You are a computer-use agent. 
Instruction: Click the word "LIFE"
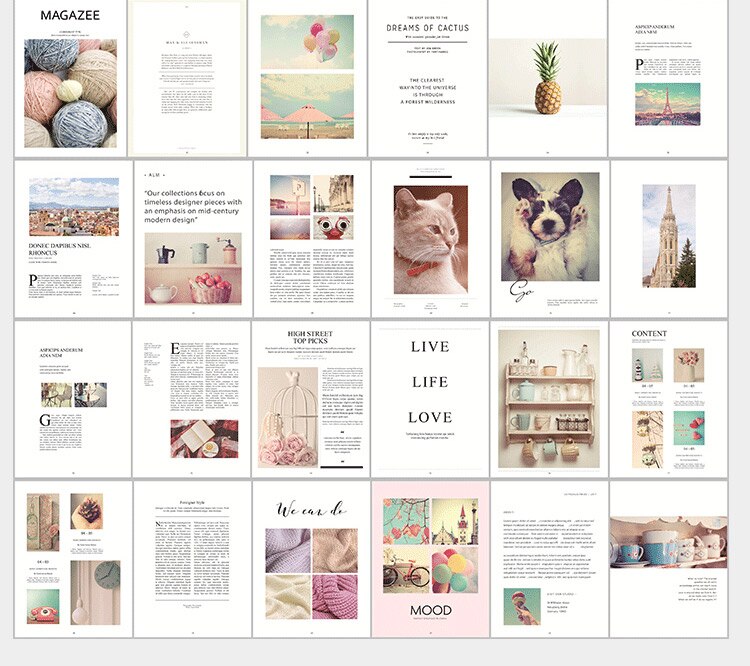pos(430,382)
